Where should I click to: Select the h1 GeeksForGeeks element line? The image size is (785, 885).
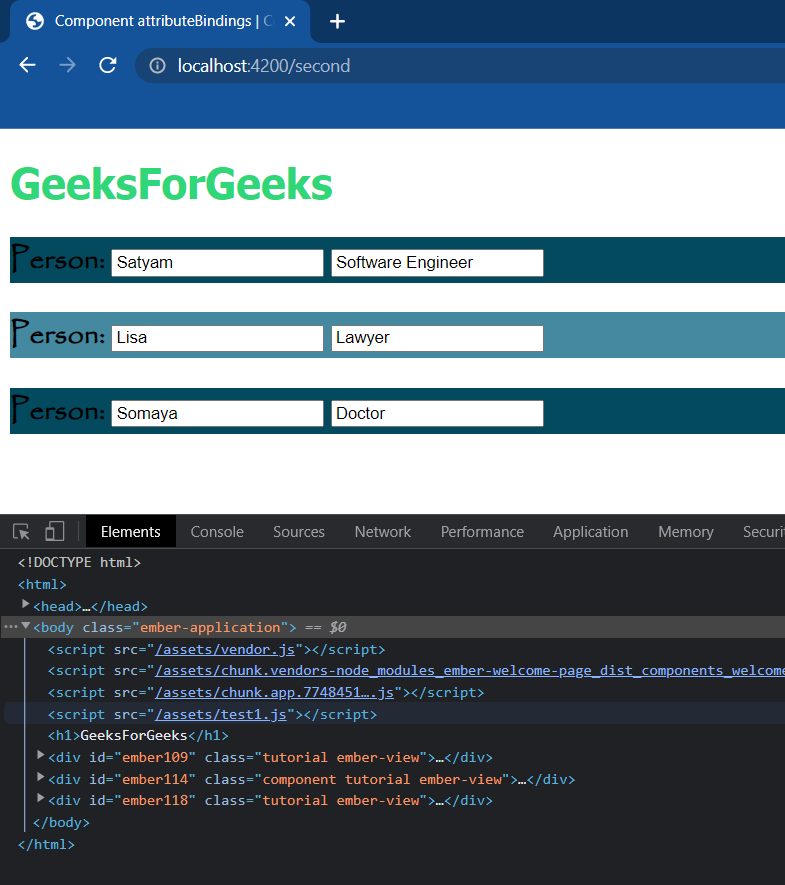(x=138, y=736)
